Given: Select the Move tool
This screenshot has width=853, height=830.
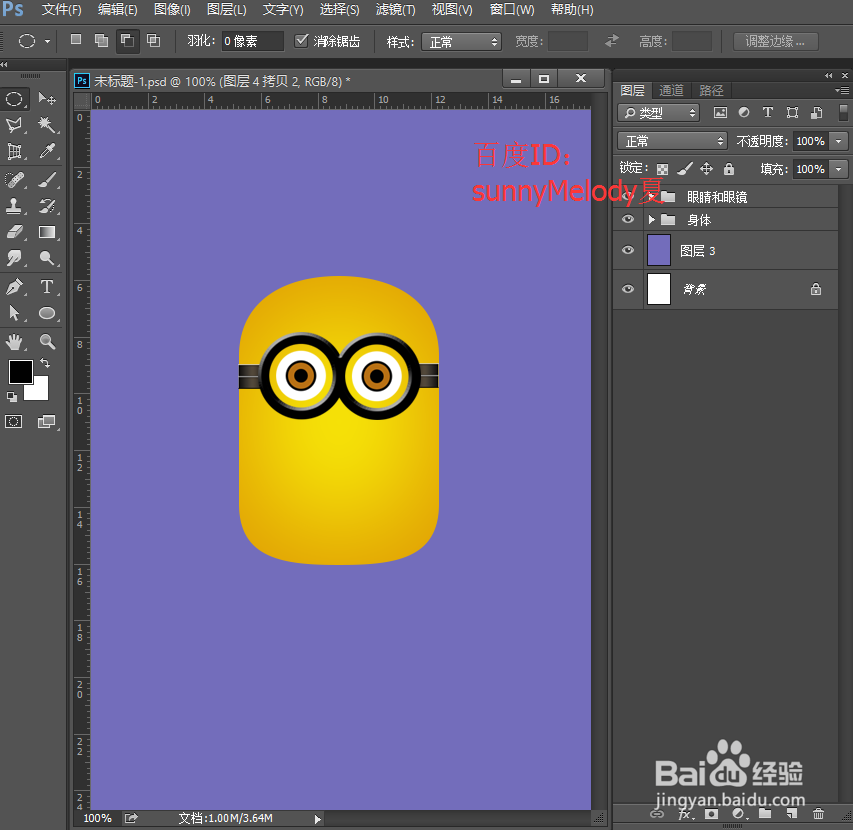Looking at the screenshot, I should coord(47,99).
